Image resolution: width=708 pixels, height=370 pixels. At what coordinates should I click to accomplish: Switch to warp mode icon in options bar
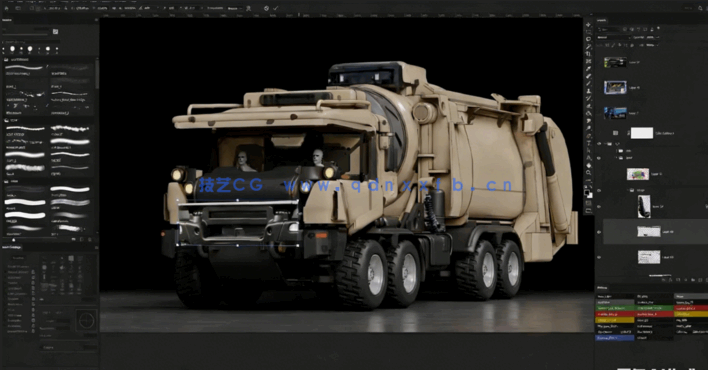coord(248,8)
